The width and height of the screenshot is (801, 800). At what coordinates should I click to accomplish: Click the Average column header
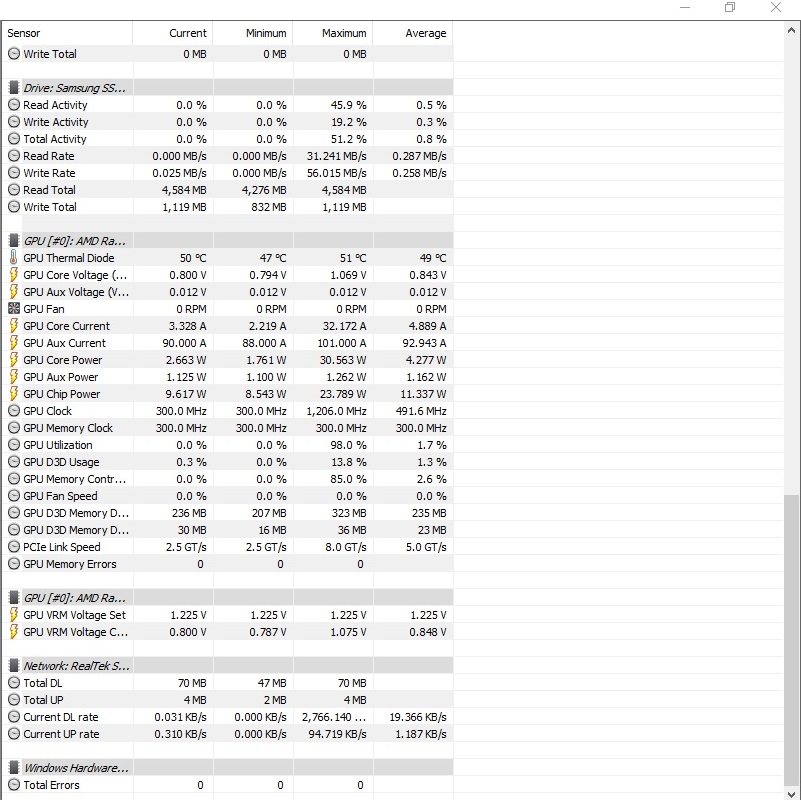coord(413,33)
